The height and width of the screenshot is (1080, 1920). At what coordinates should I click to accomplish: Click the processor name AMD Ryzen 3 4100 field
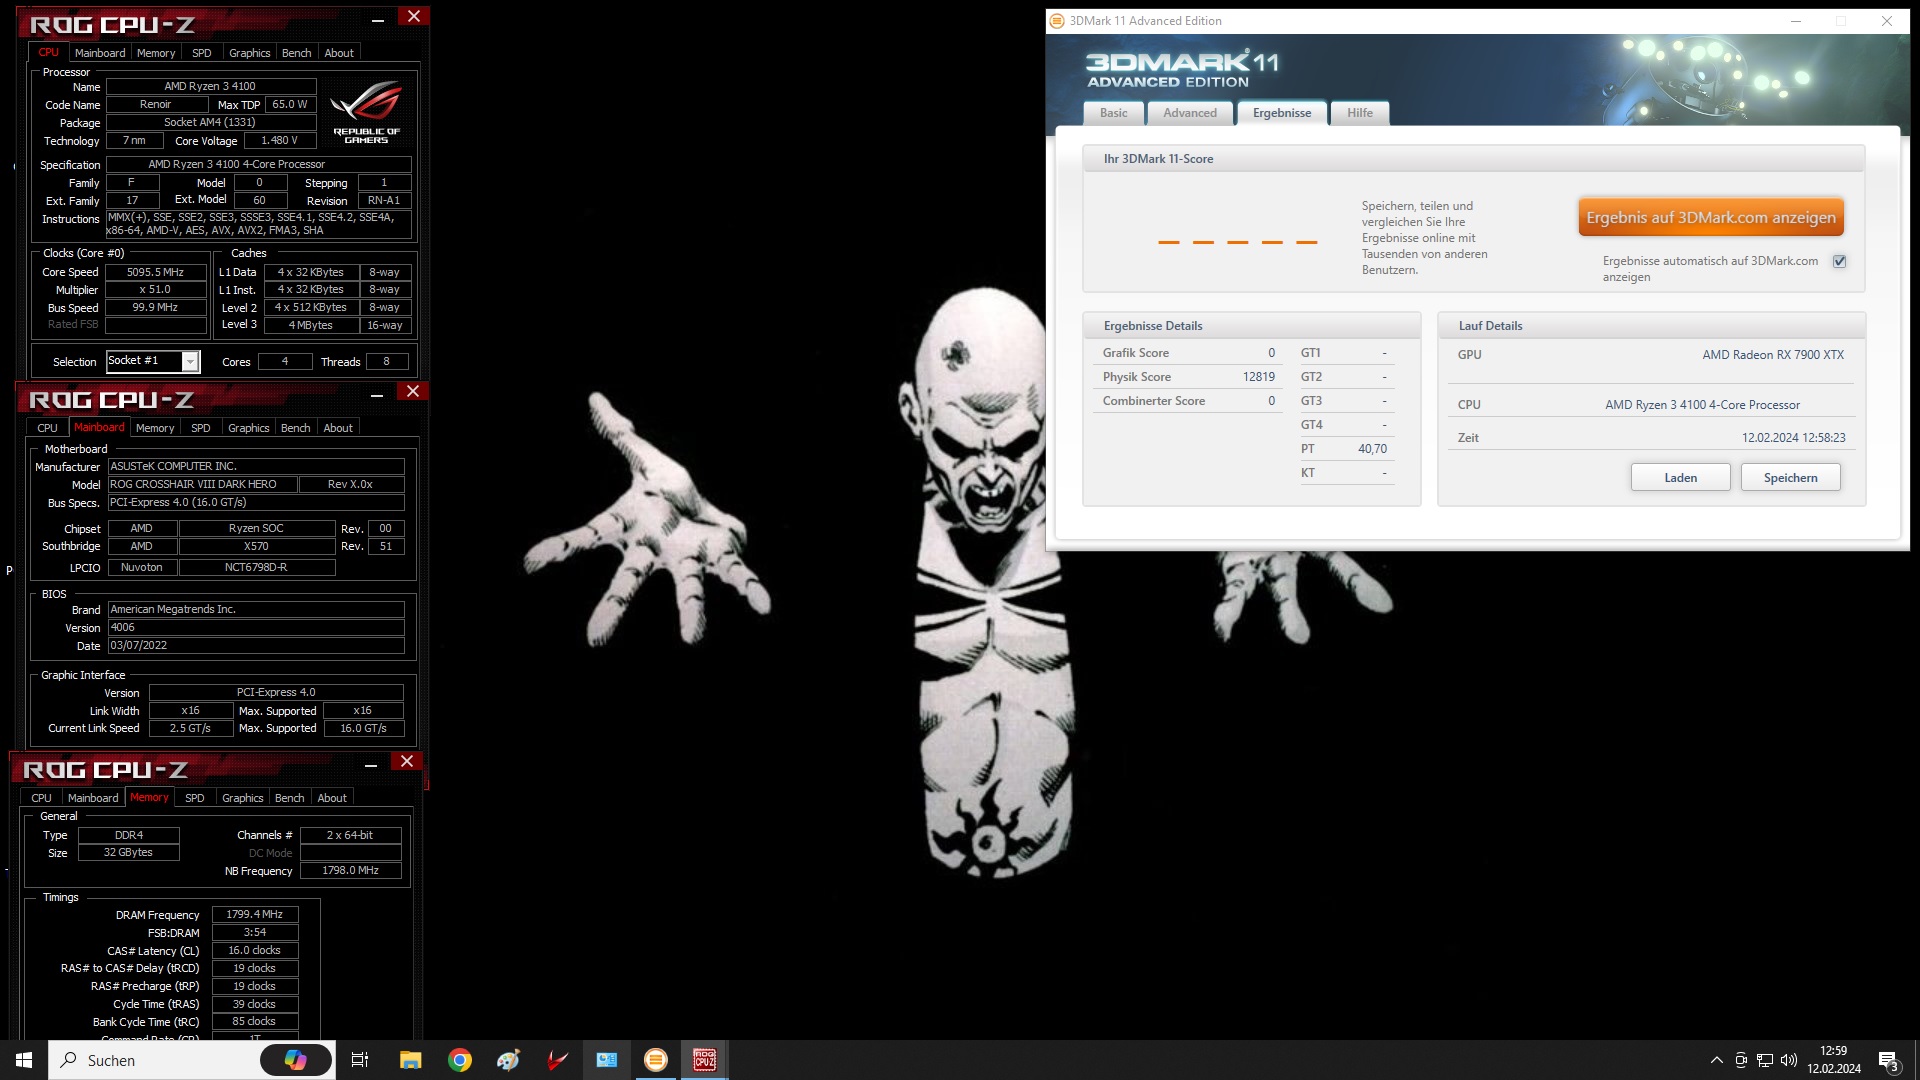click(211, 86)
